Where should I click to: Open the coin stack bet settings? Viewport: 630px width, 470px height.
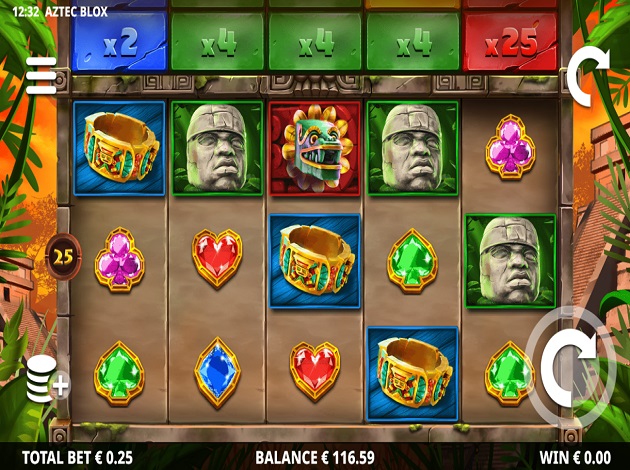coord(48,379)
